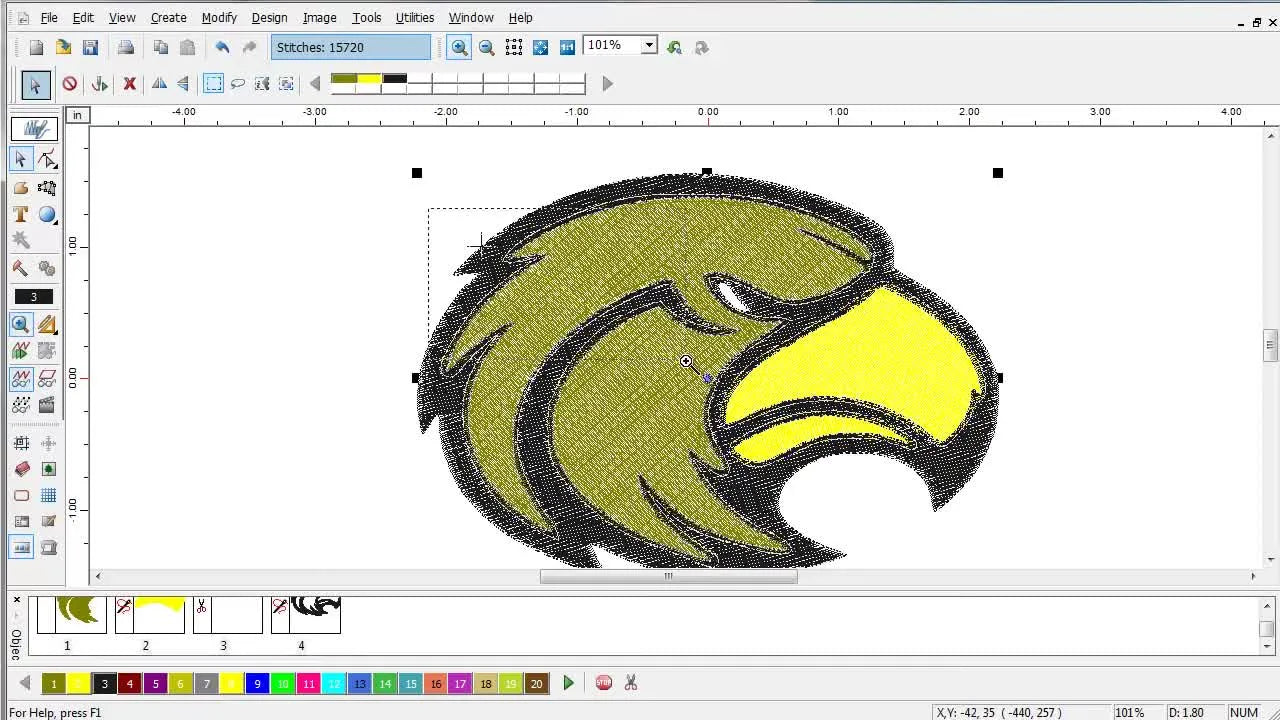Click the Zoom In magnifier in top toolbar
Image resolution: width=1280 pixels, height=720 pixels.
[x=459, y=47]
